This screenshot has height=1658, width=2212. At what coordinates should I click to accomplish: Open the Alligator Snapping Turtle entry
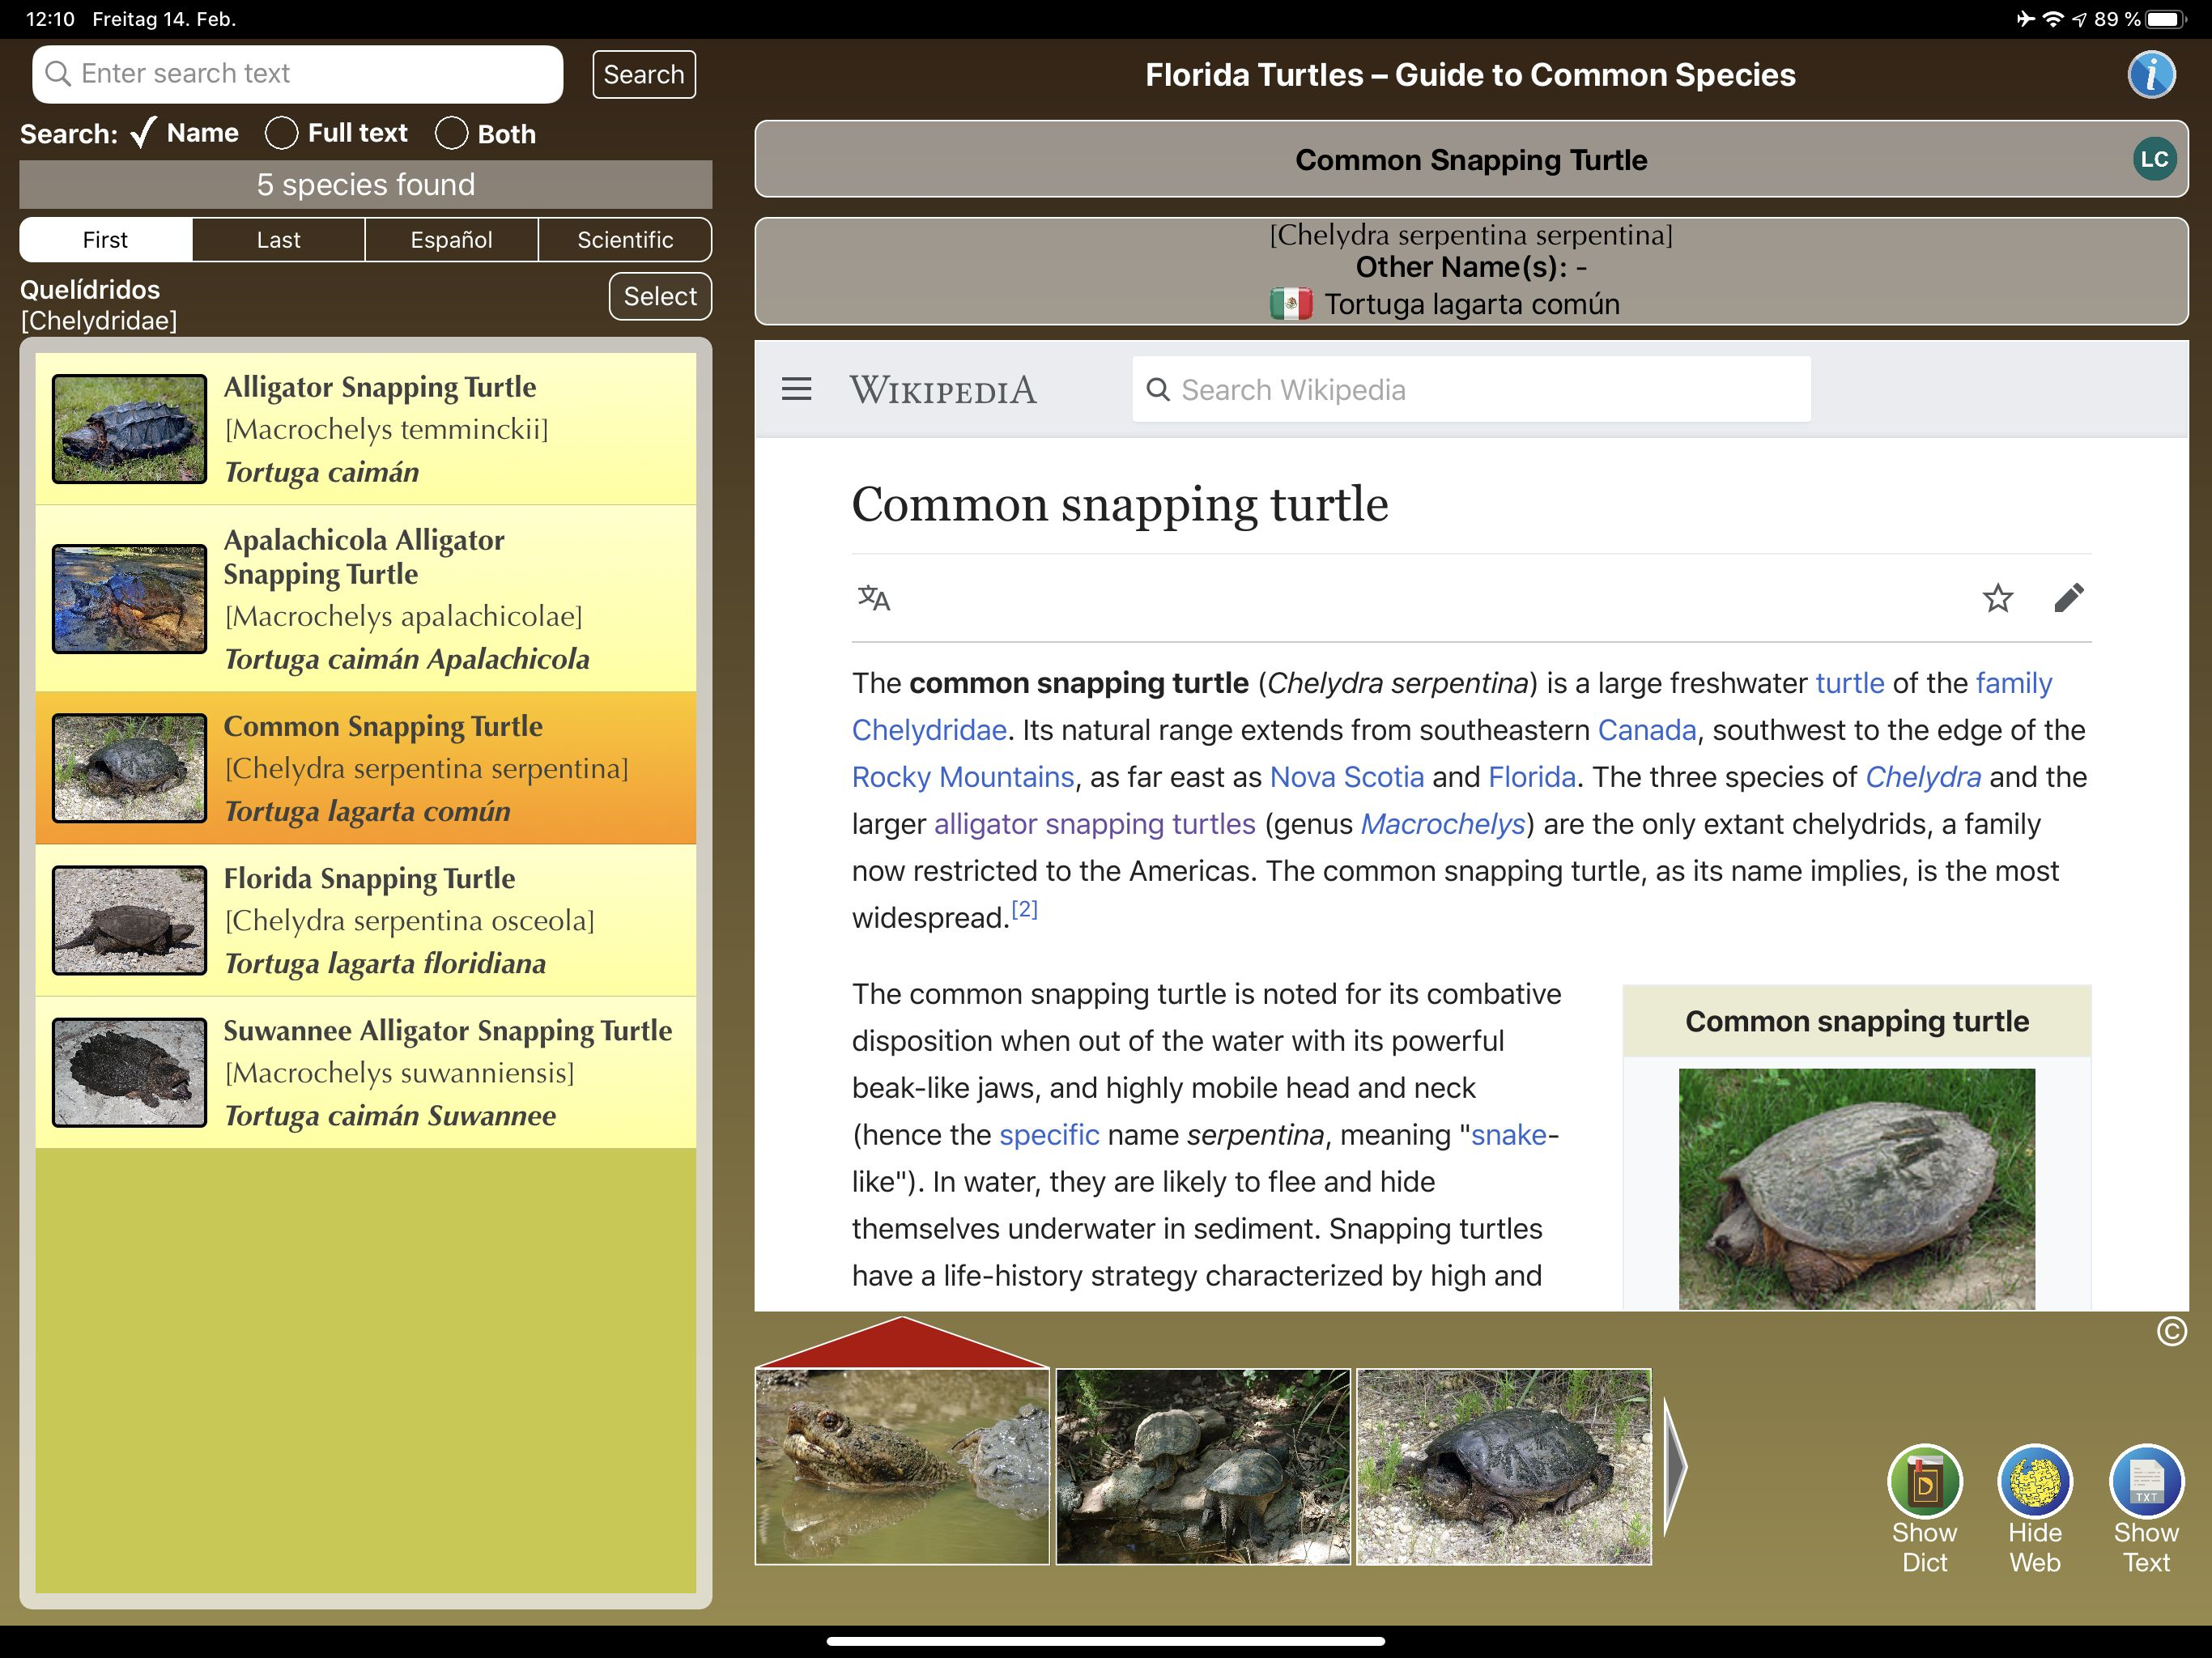(366, 429)
